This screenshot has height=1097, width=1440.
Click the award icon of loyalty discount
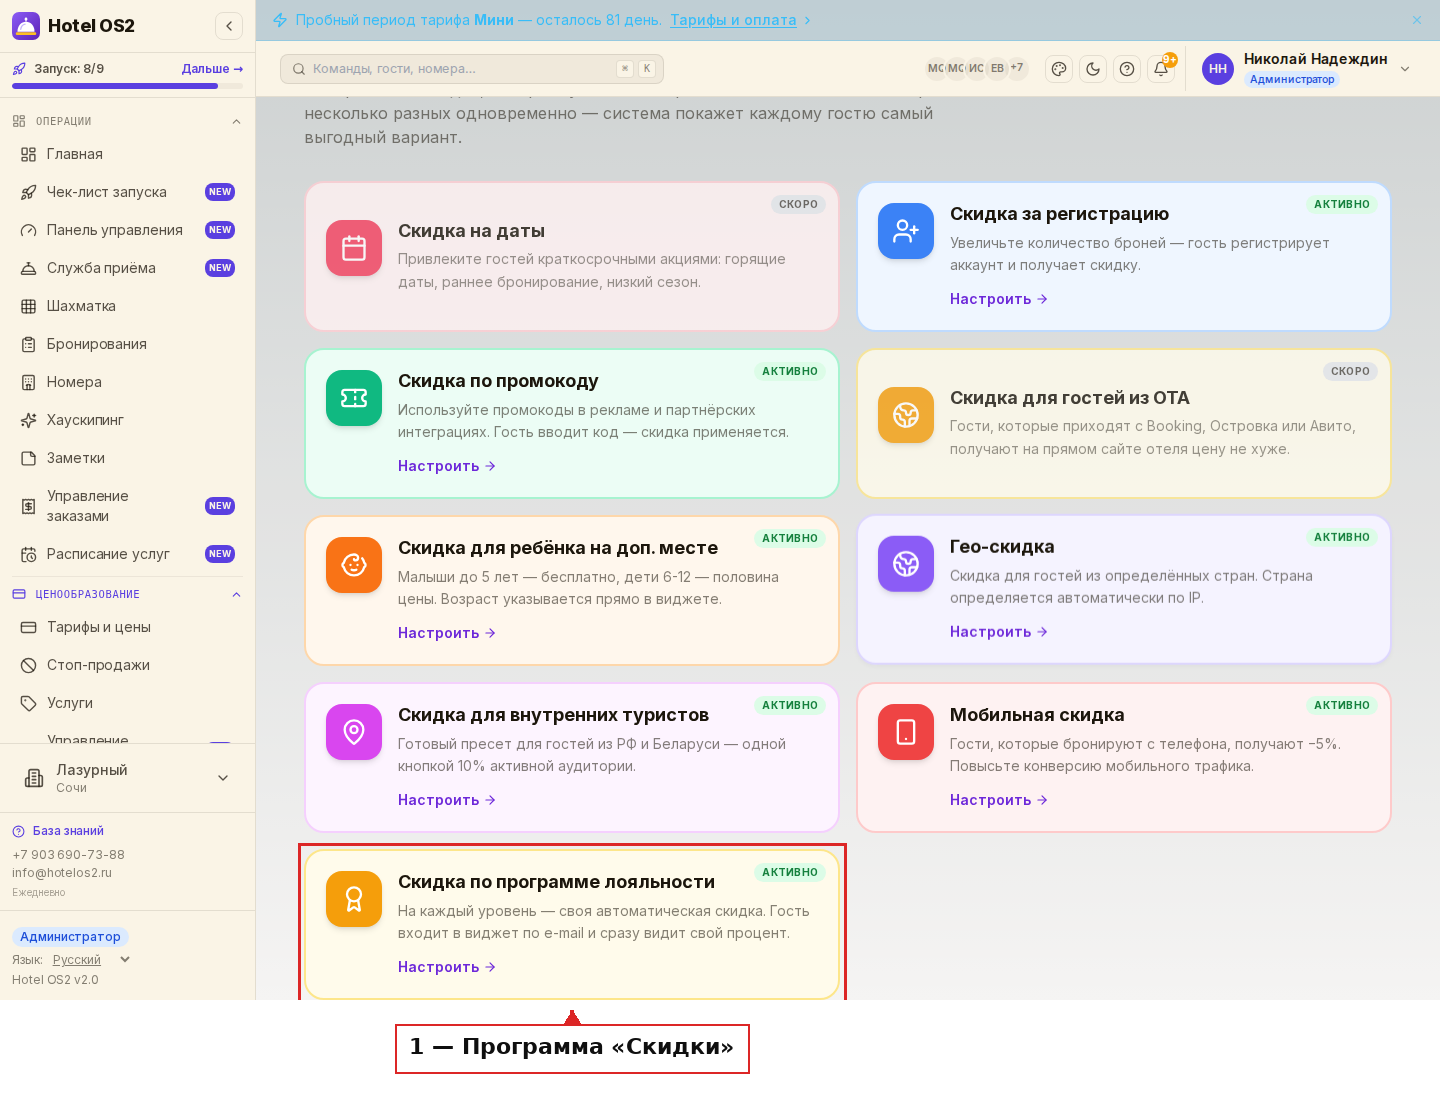pyautogui.click(x=354, y=899)
